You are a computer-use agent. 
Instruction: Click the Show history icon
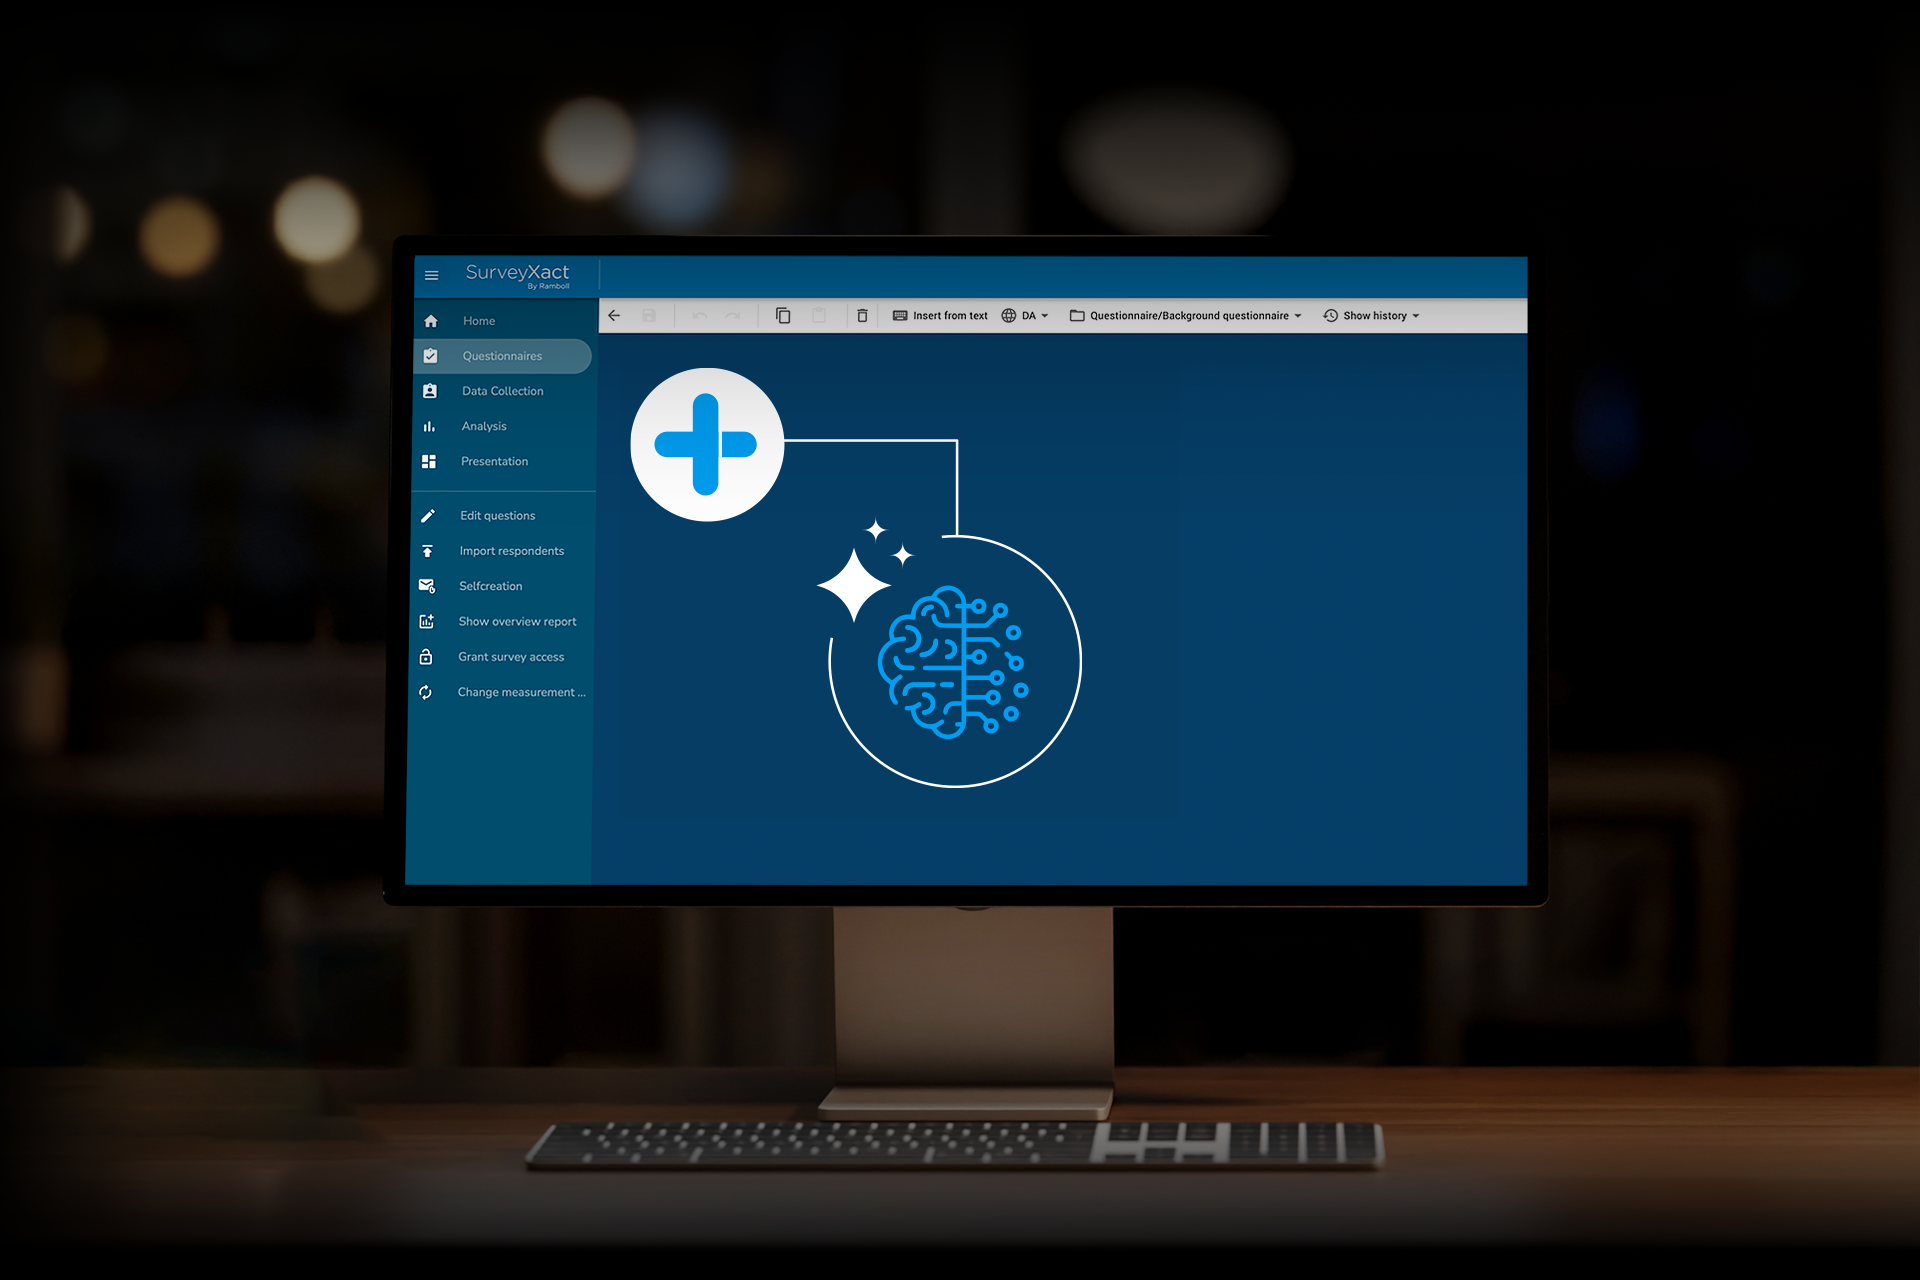pyautogui.click(x=1329, y=314)
